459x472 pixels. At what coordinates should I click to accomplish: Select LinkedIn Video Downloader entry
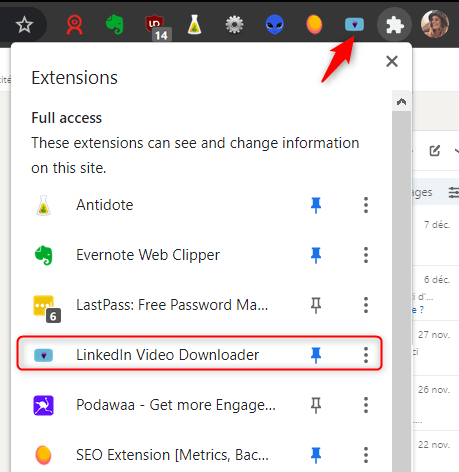point(167,355)
